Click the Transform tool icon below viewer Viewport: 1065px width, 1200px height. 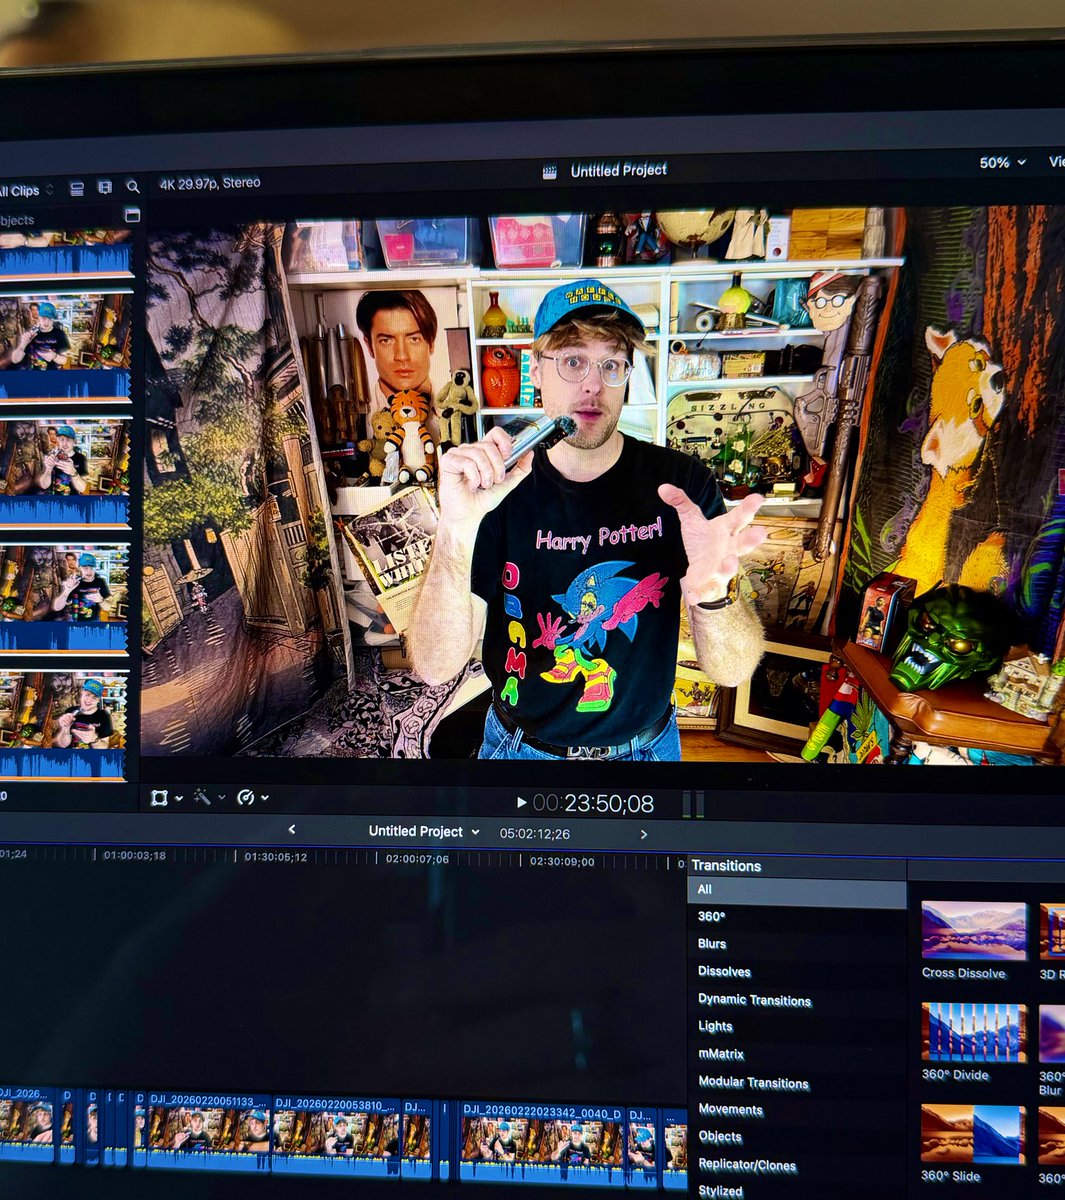point(159,797)
